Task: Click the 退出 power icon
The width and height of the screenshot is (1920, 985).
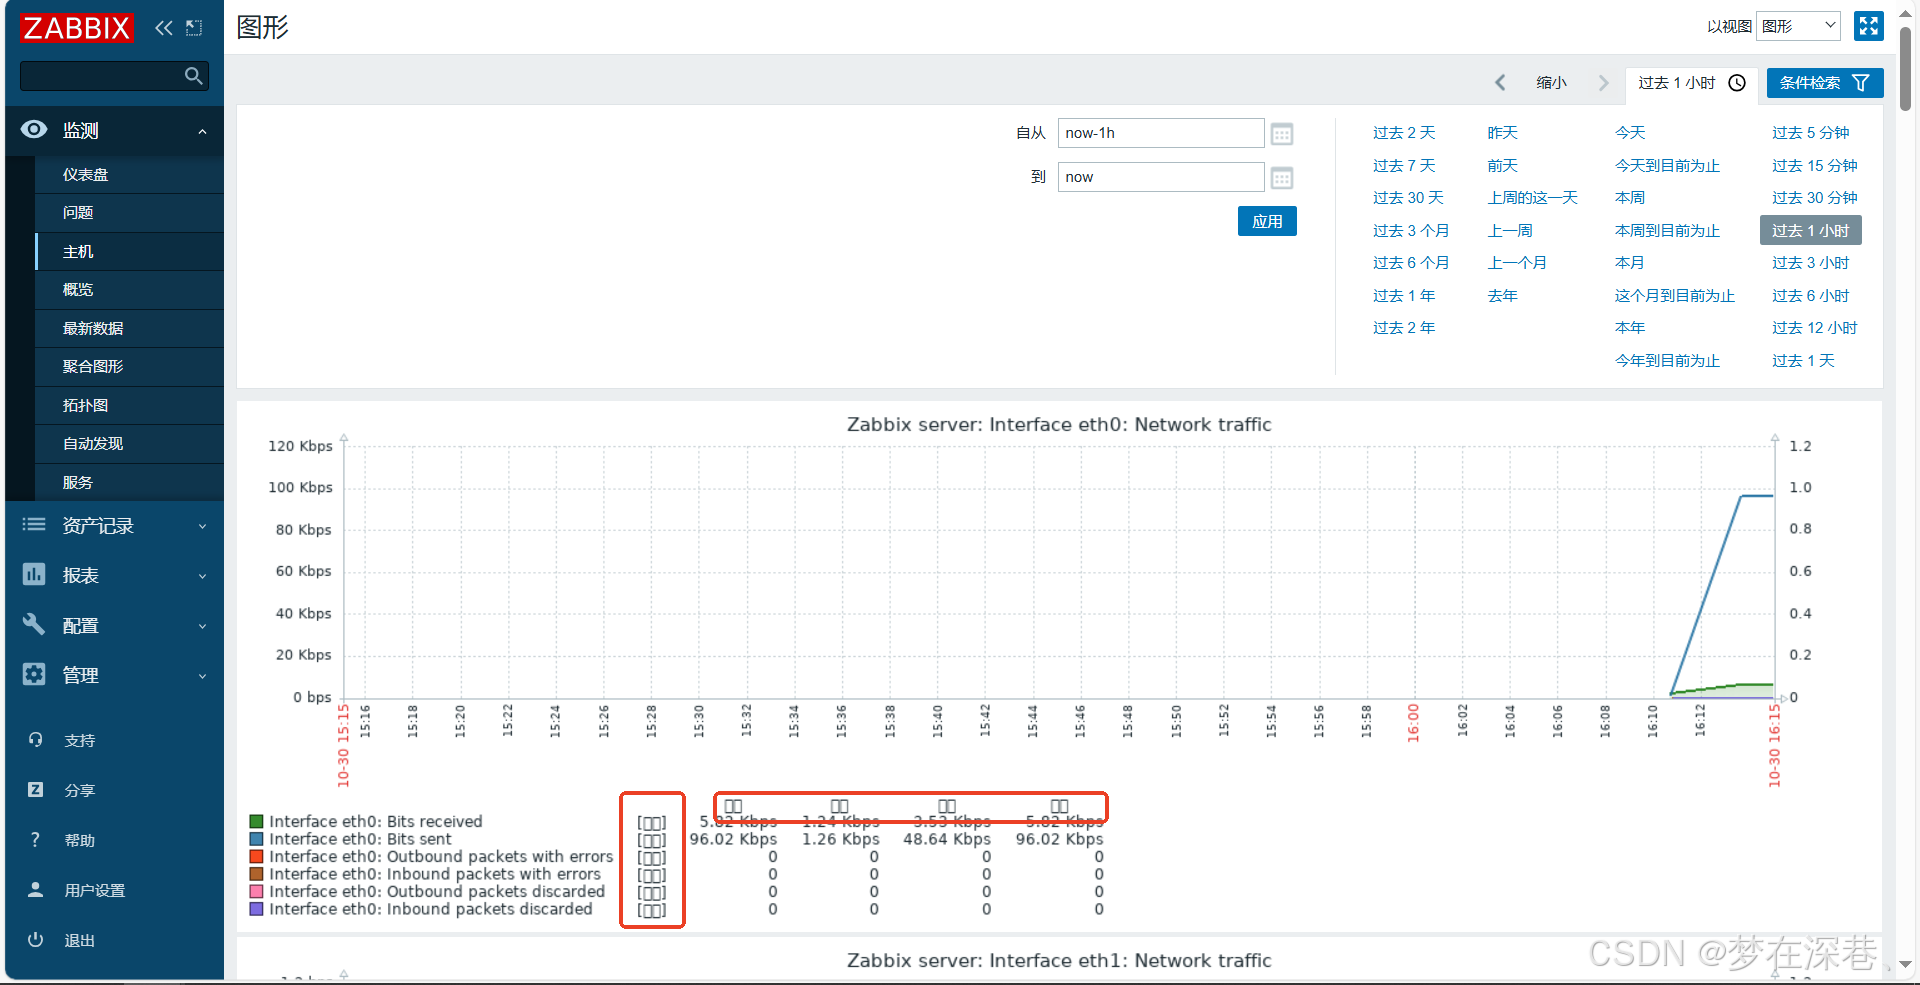Action: coord(36,940)
